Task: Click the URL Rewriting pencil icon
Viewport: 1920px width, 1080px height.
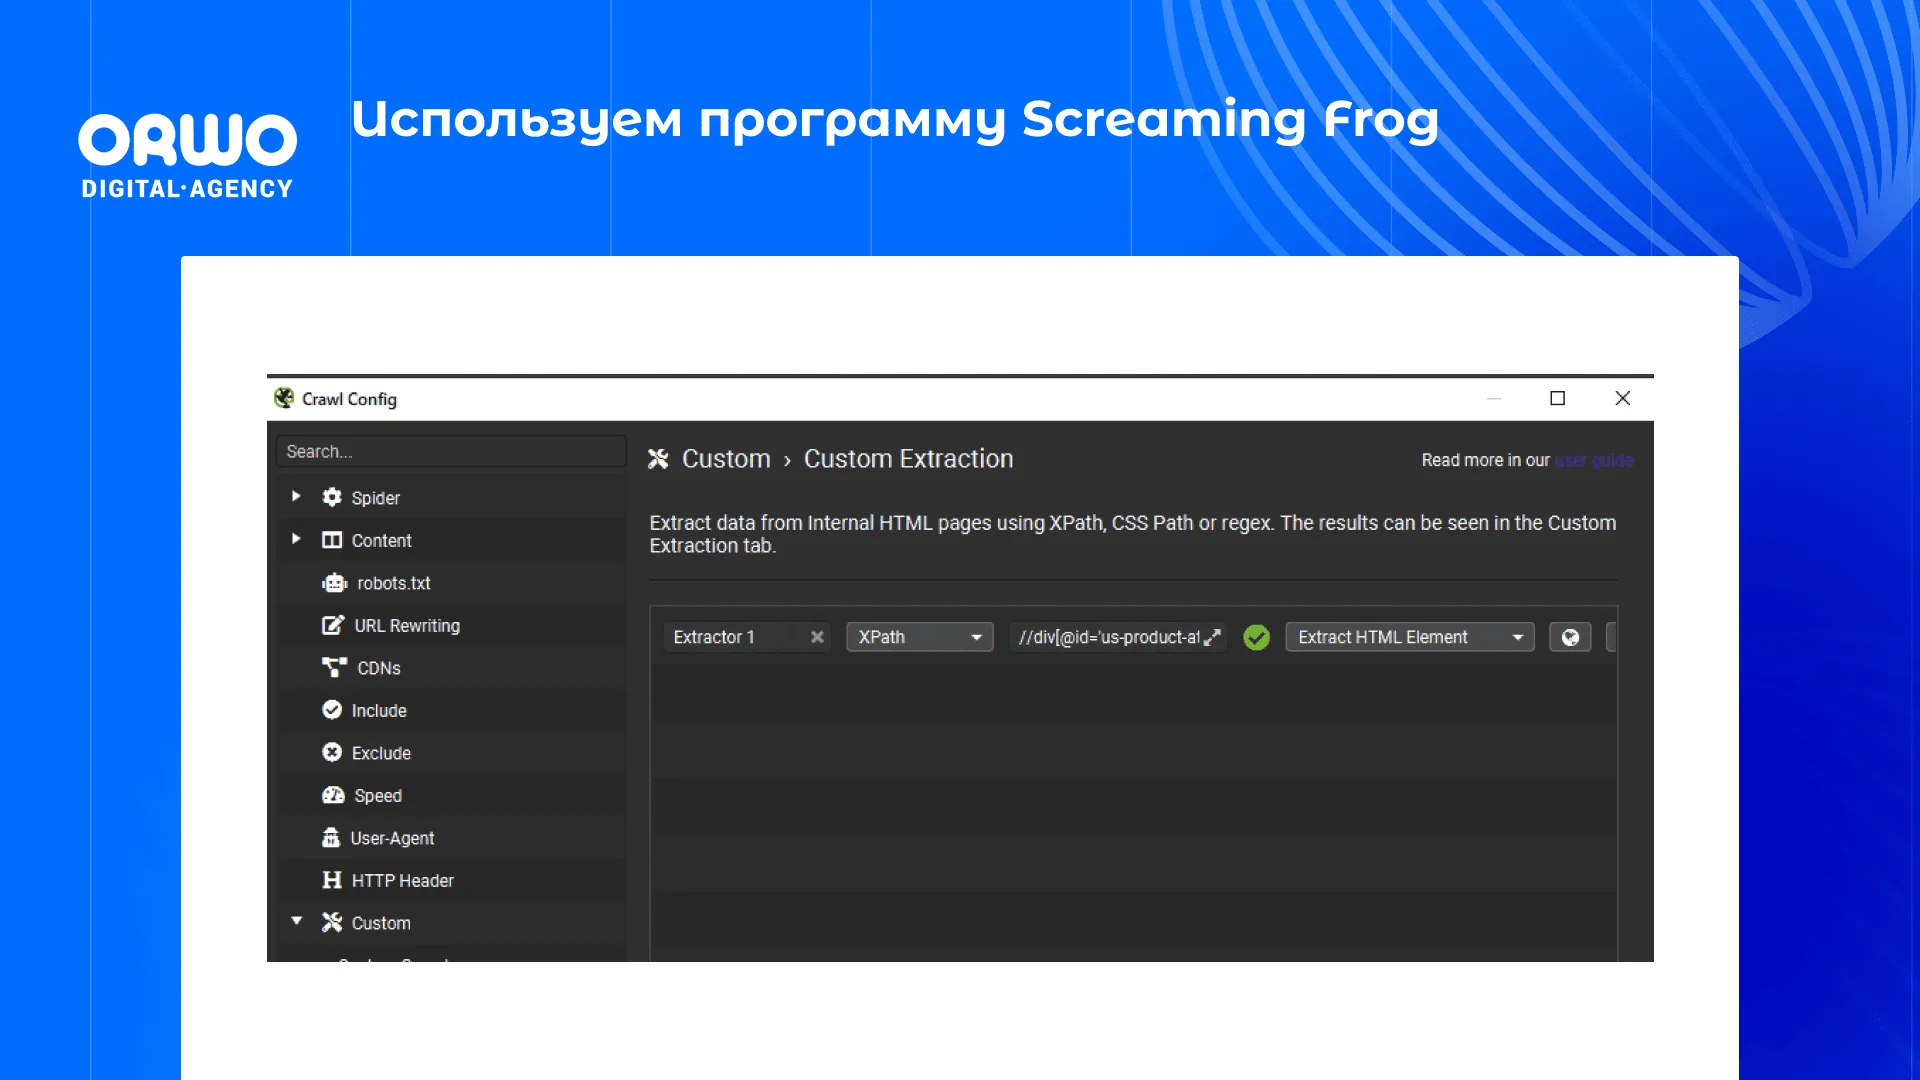Action: click(333, 625)
